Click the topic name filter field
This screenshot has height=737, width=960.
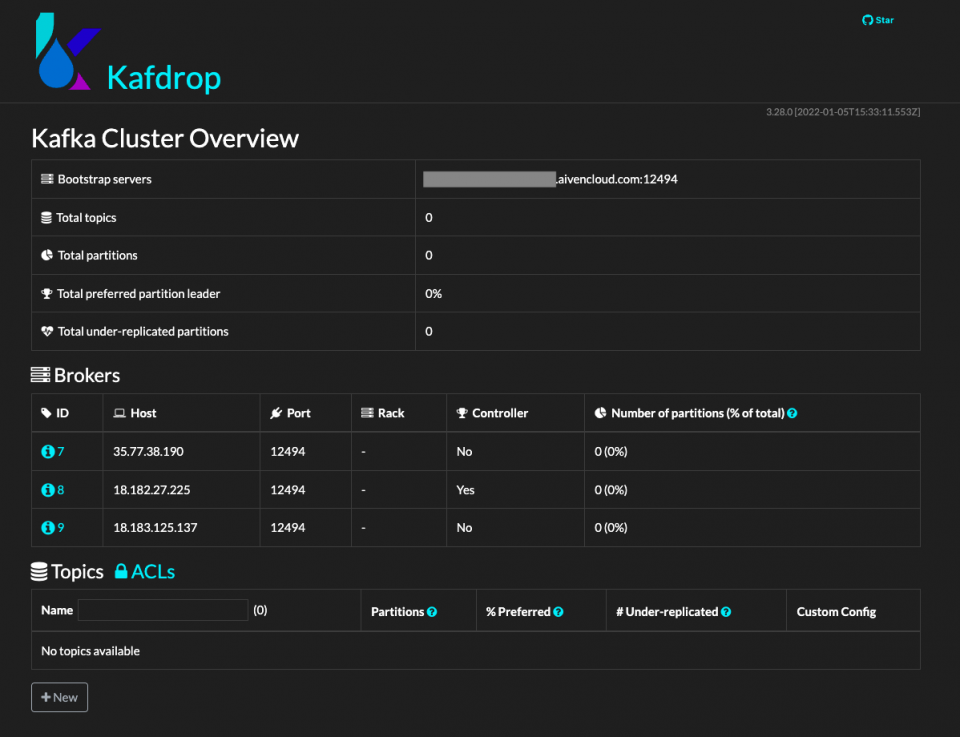[x=162, y=610]
